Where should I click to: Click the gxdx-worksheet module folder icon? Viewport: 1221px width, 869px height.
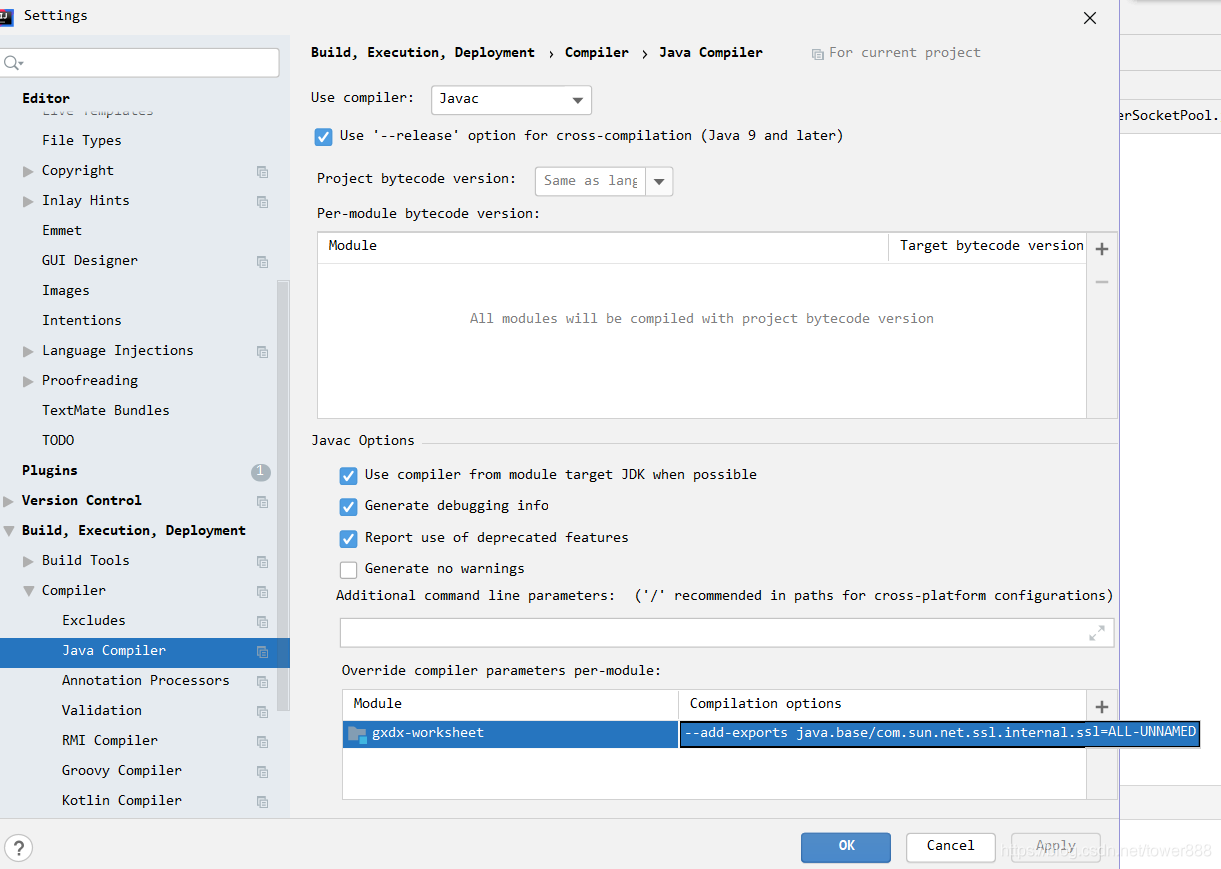[357, 734]
